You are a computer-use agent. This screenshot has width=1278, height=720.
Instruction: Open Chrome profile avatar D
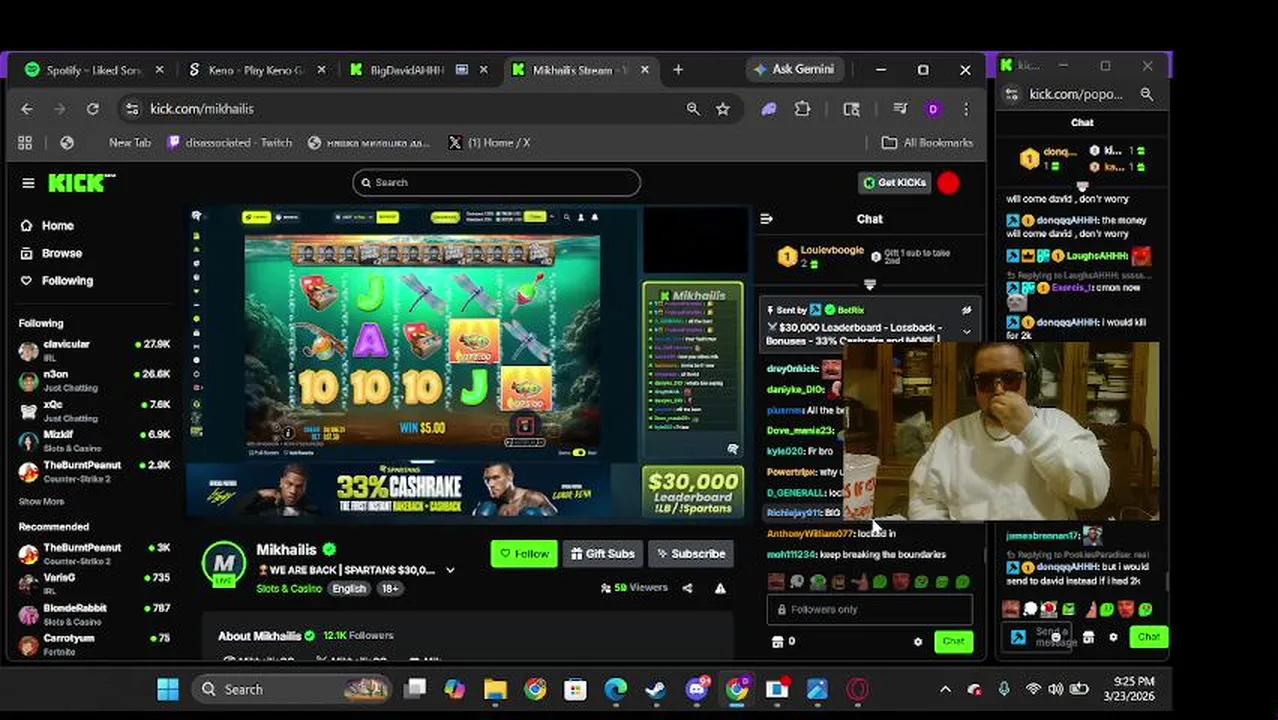[933, 109]
